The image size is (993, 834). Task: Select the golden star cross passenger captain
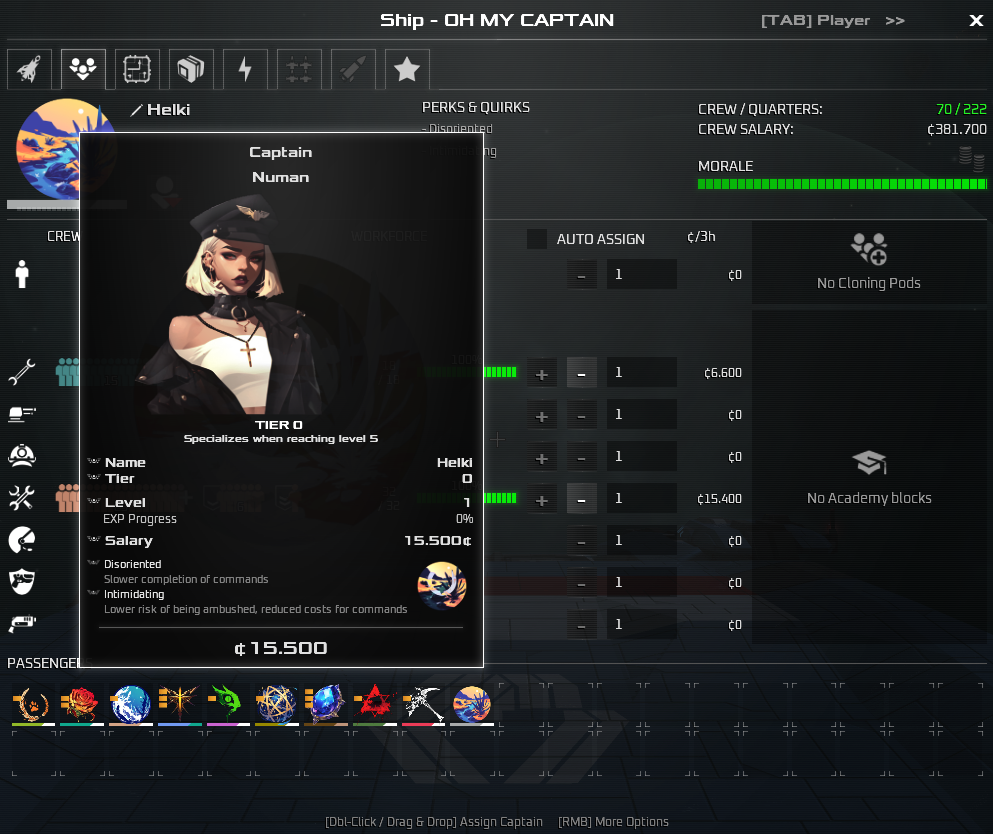tap(179, 704)
